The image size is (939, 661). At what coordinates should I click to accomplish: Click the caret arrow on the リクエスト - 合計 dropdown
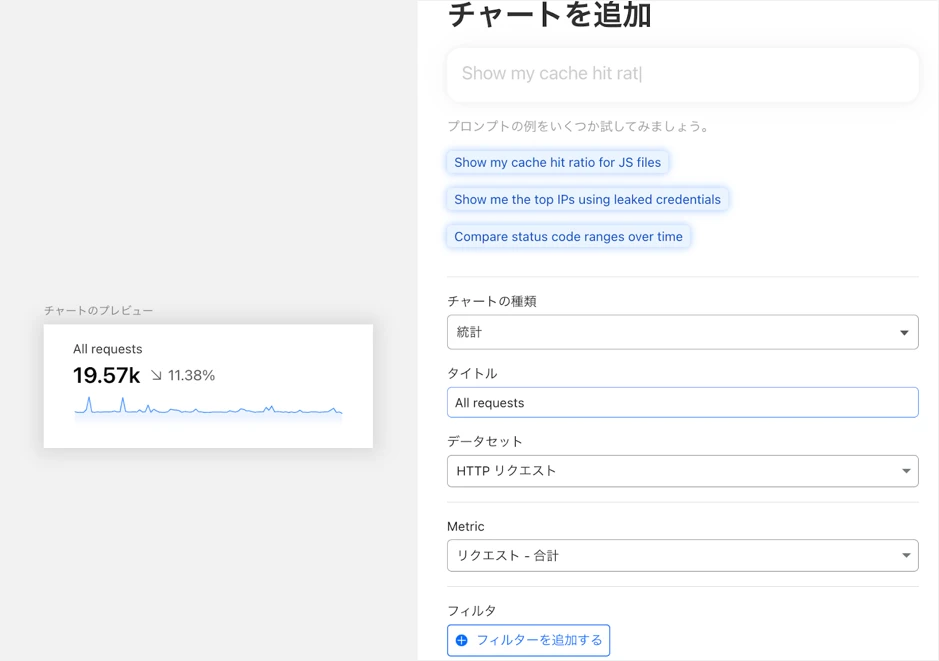pyautogui.click(x=904, y=556)
